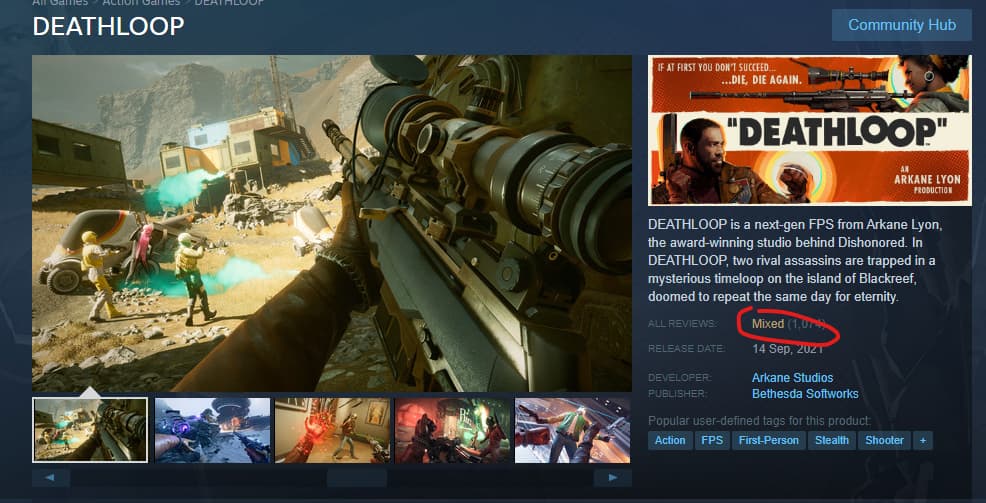This screenshot has width=986, height=503.
Task: Click the Arkane Studios developer link
Action: tap(792, 378)
